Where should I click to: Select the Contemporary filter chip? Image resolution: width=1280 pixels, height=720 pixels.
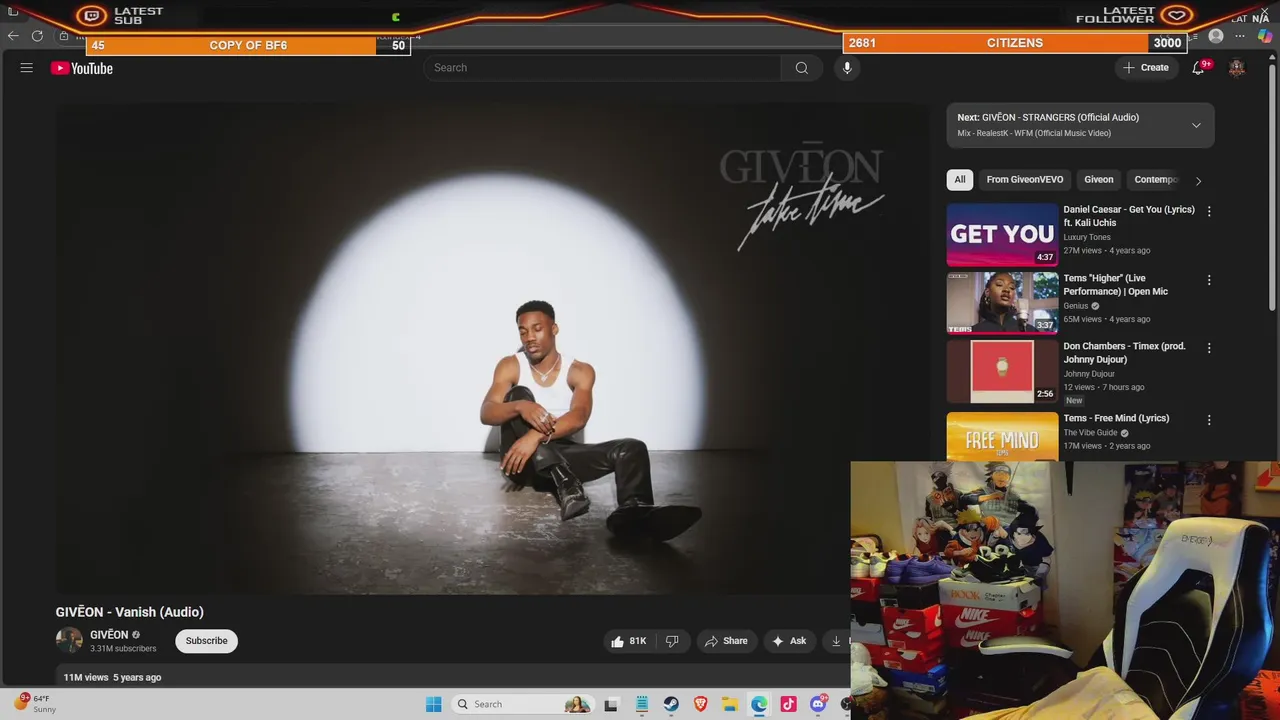[1156, 180]
